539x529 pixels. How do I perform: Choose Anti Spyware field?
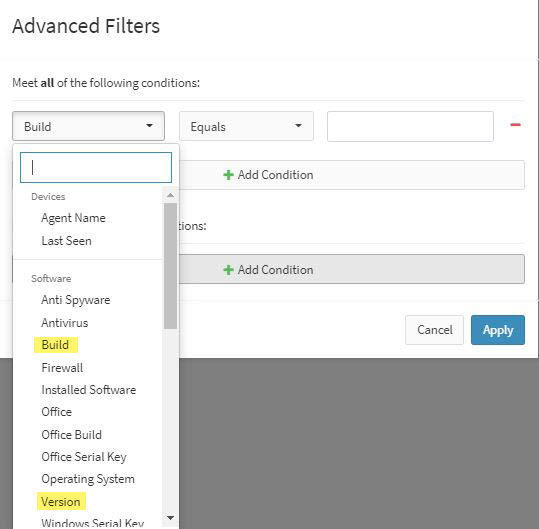click(76, 300)
